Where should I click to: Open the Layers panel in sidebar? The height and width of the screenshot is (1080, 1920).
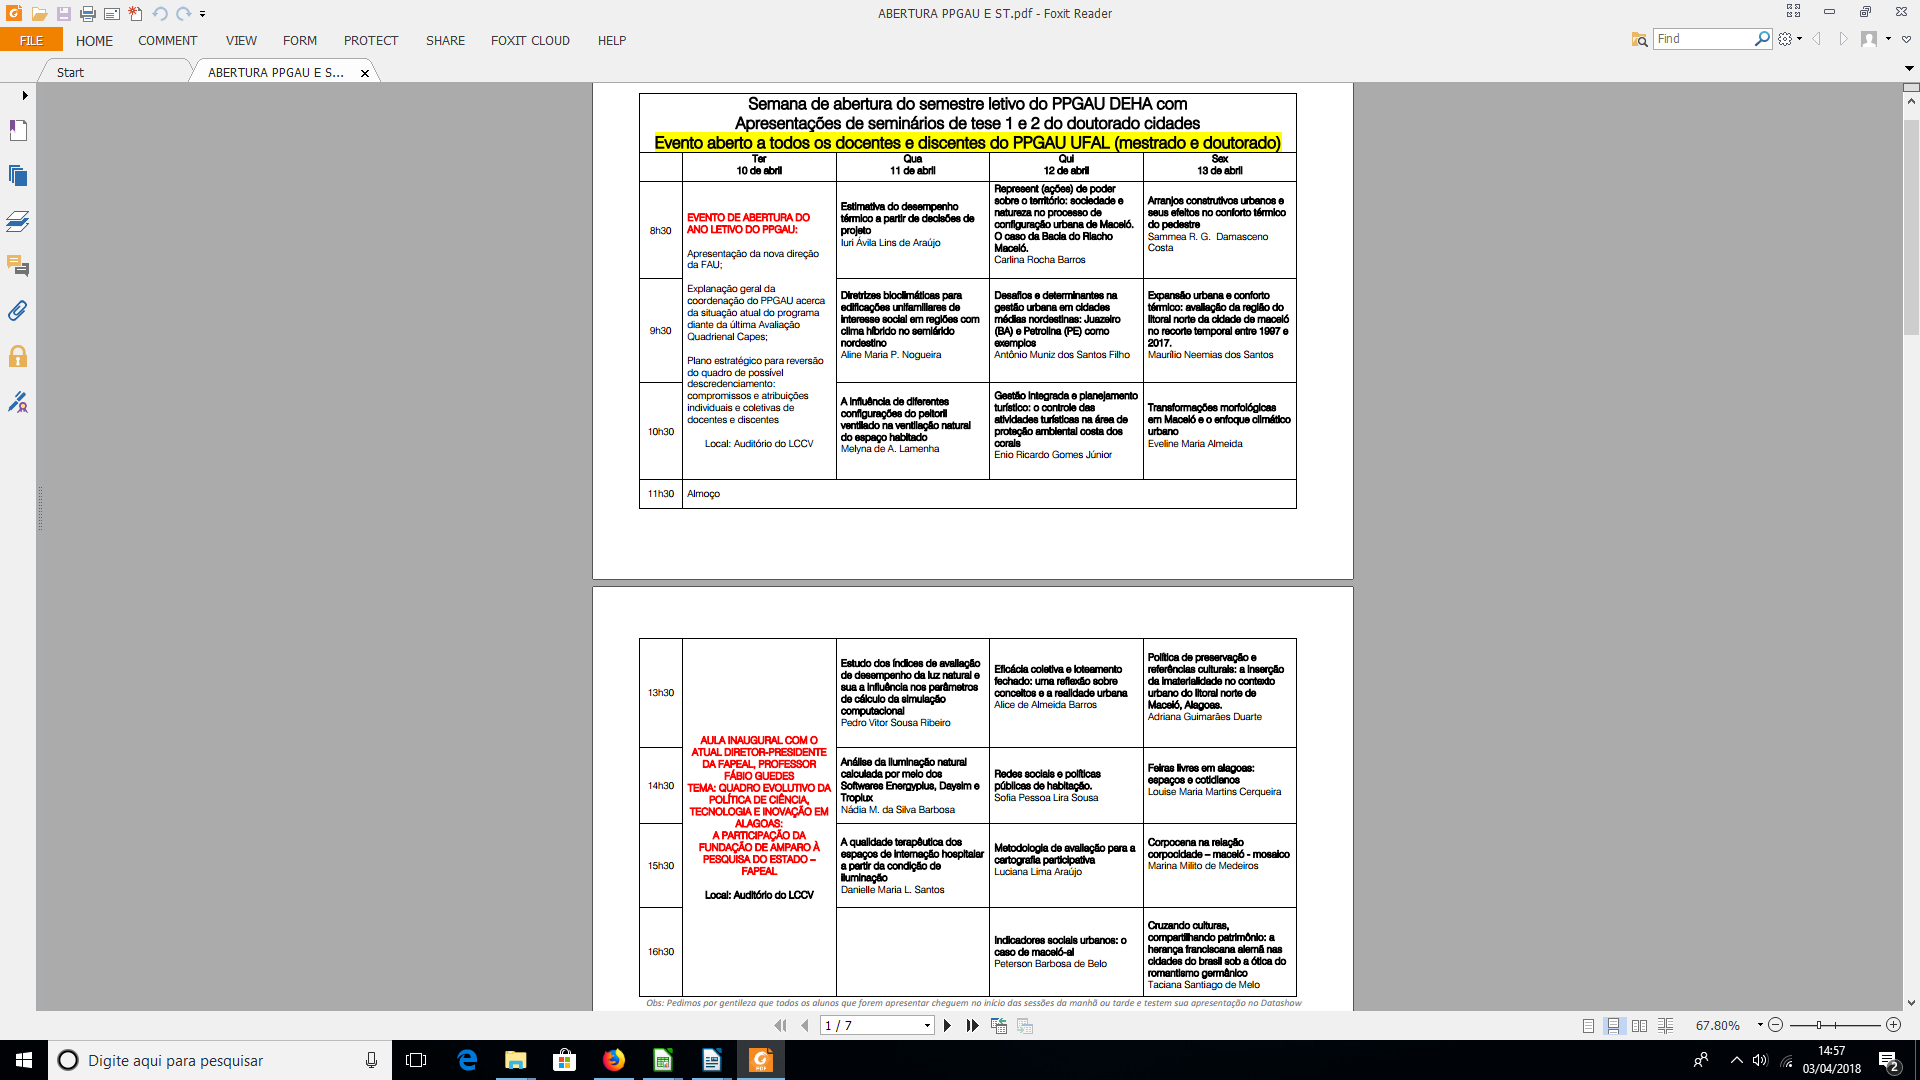point(18,221)
